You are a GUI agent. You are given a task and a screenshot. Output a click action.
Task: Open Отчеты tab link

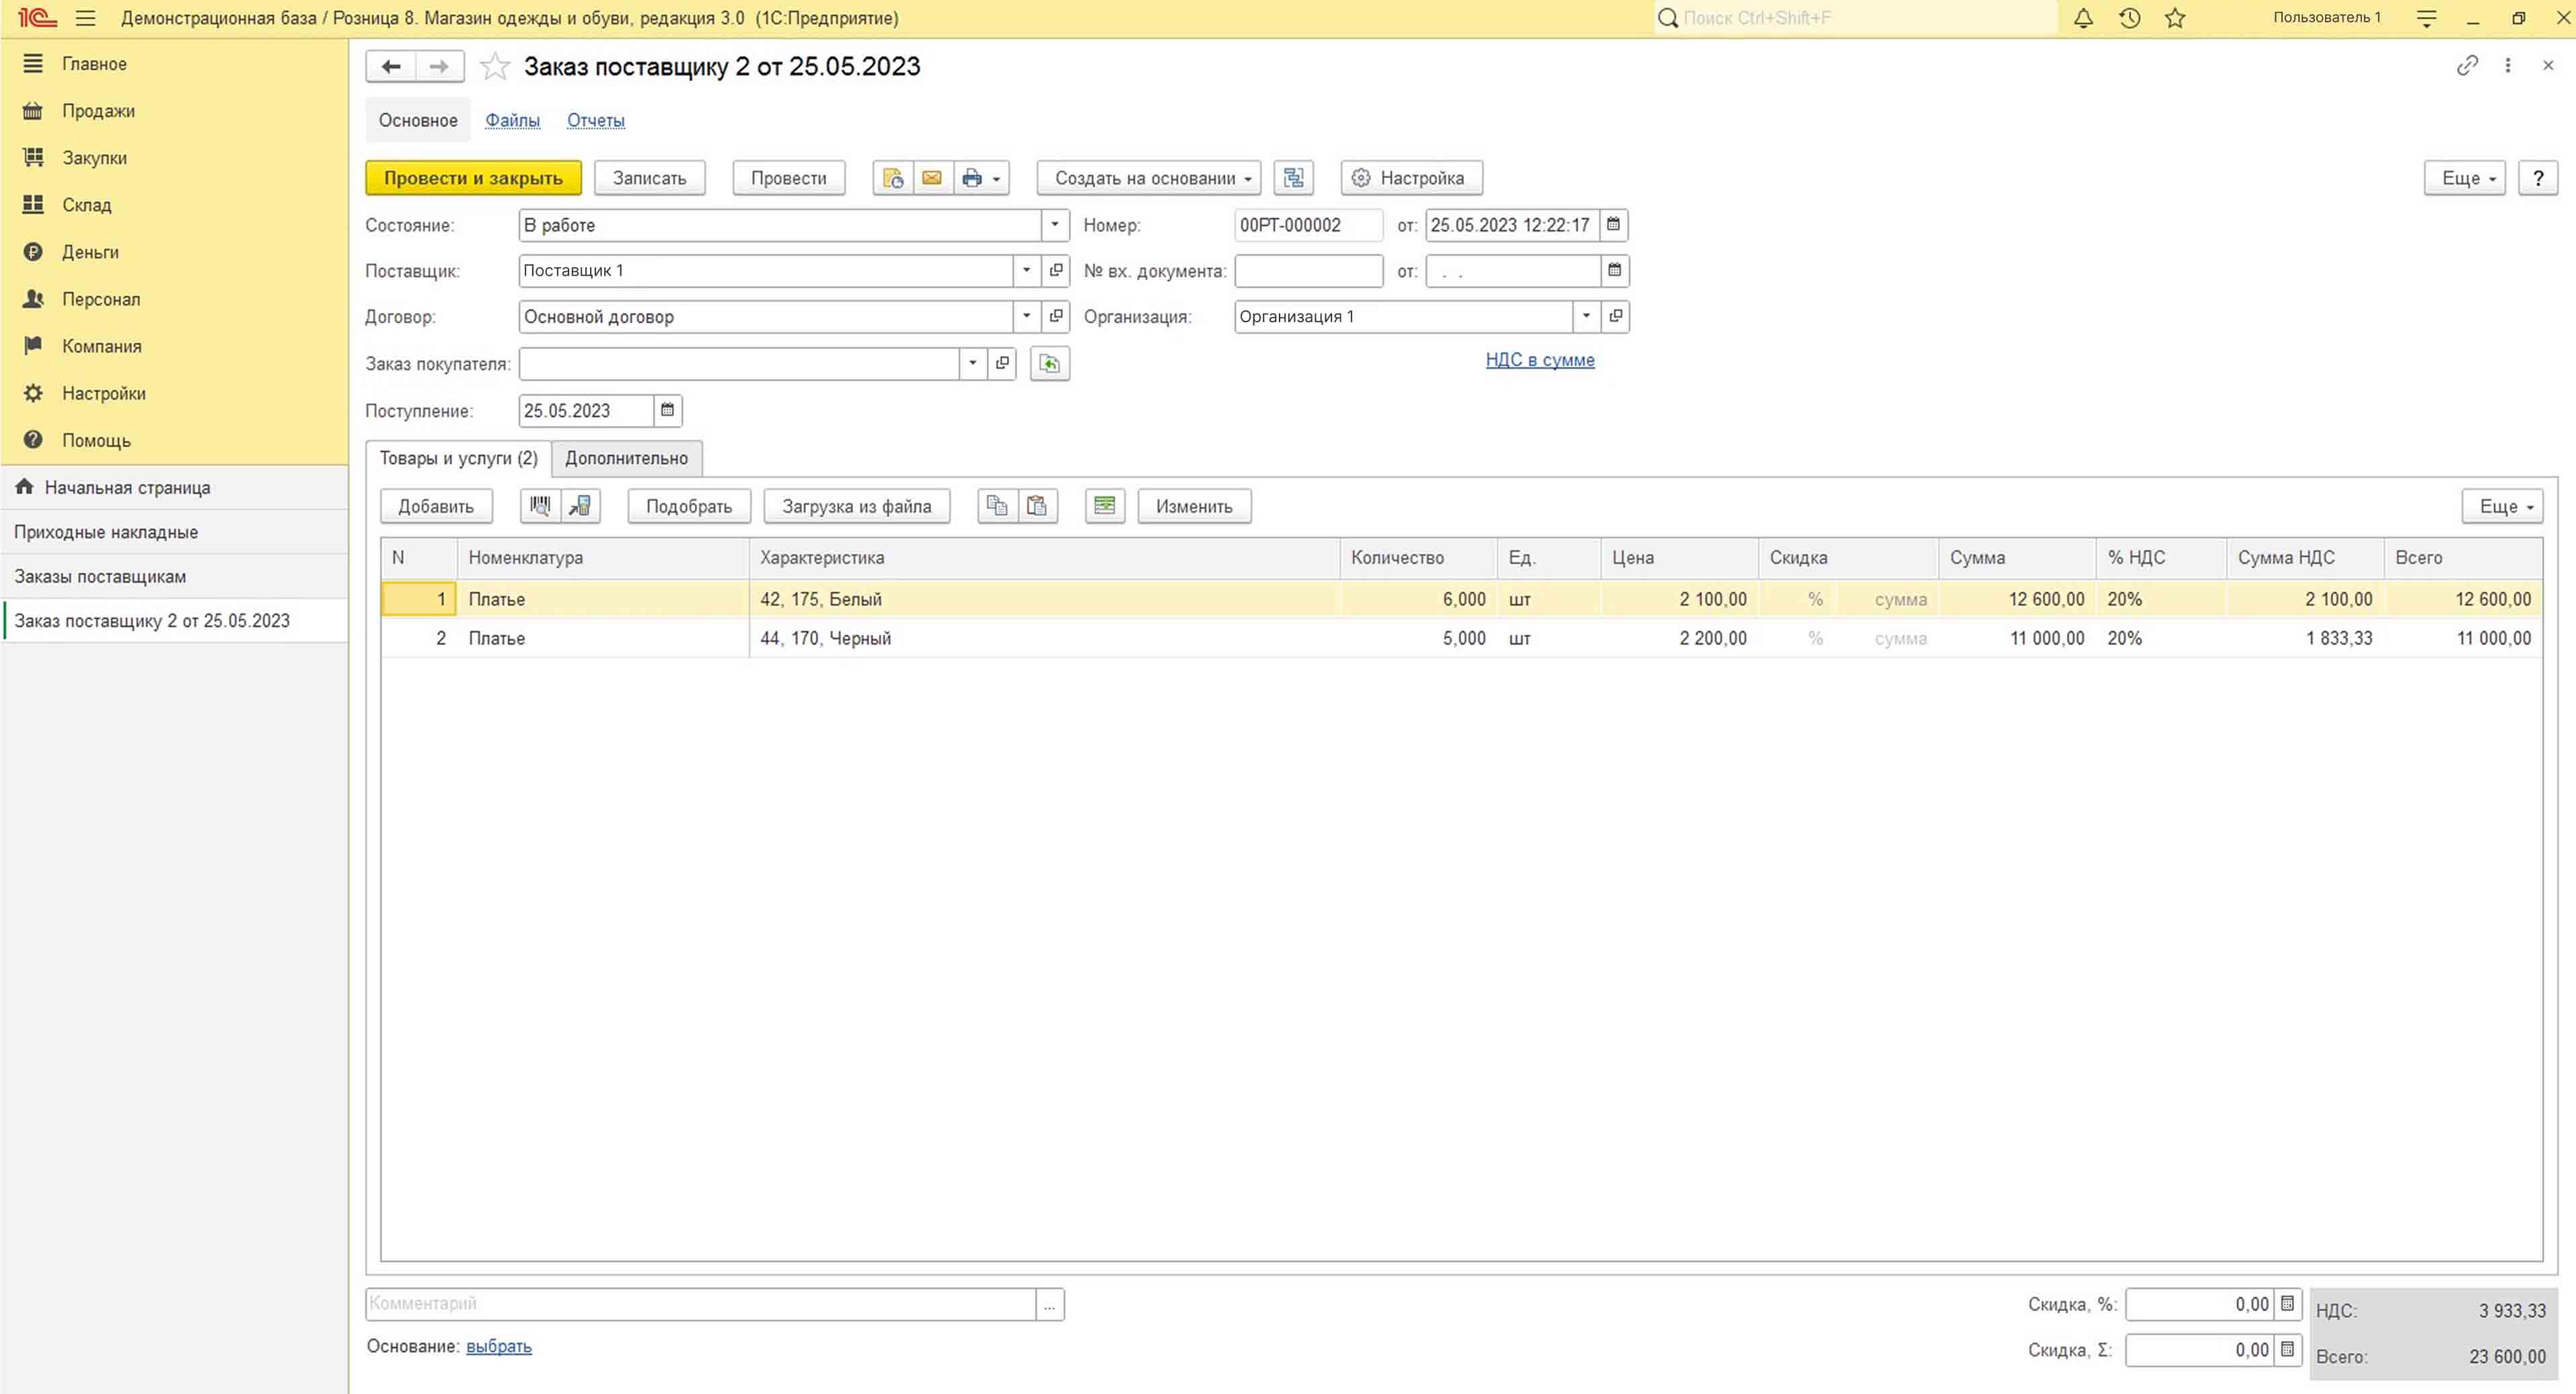(596, 120)
